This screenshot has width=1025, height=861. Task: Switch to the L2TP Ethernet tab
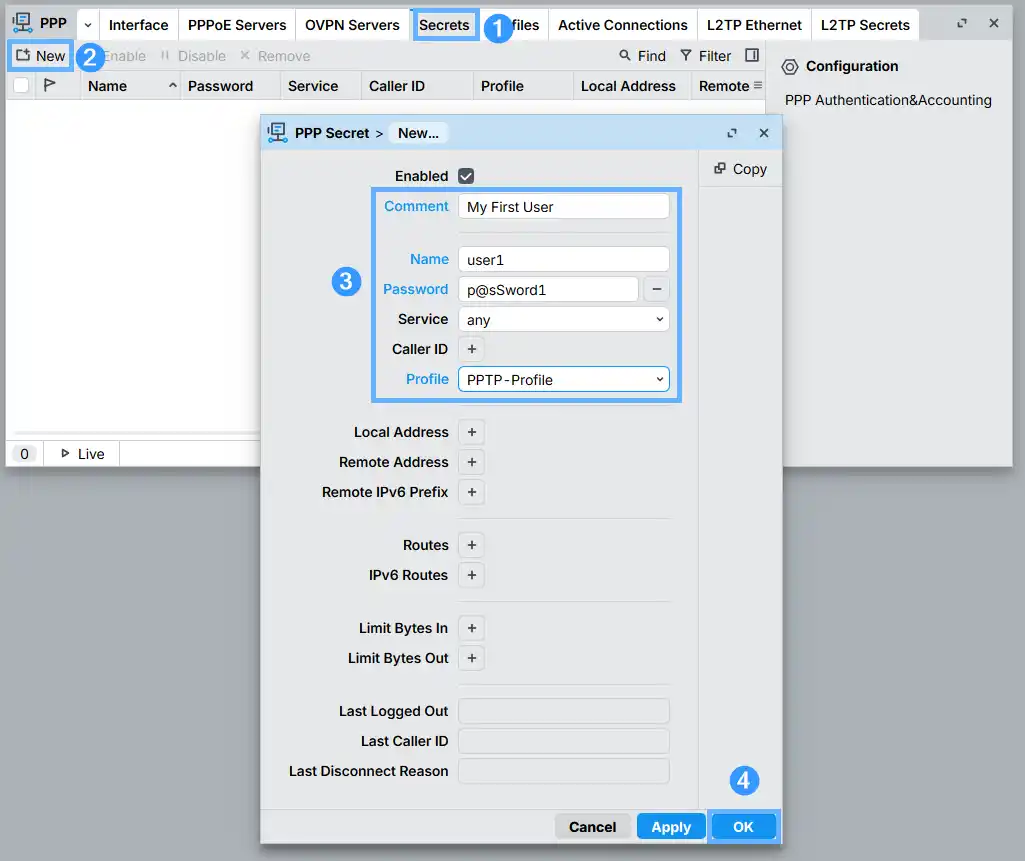pyautogui.click(x=754, y=25)
